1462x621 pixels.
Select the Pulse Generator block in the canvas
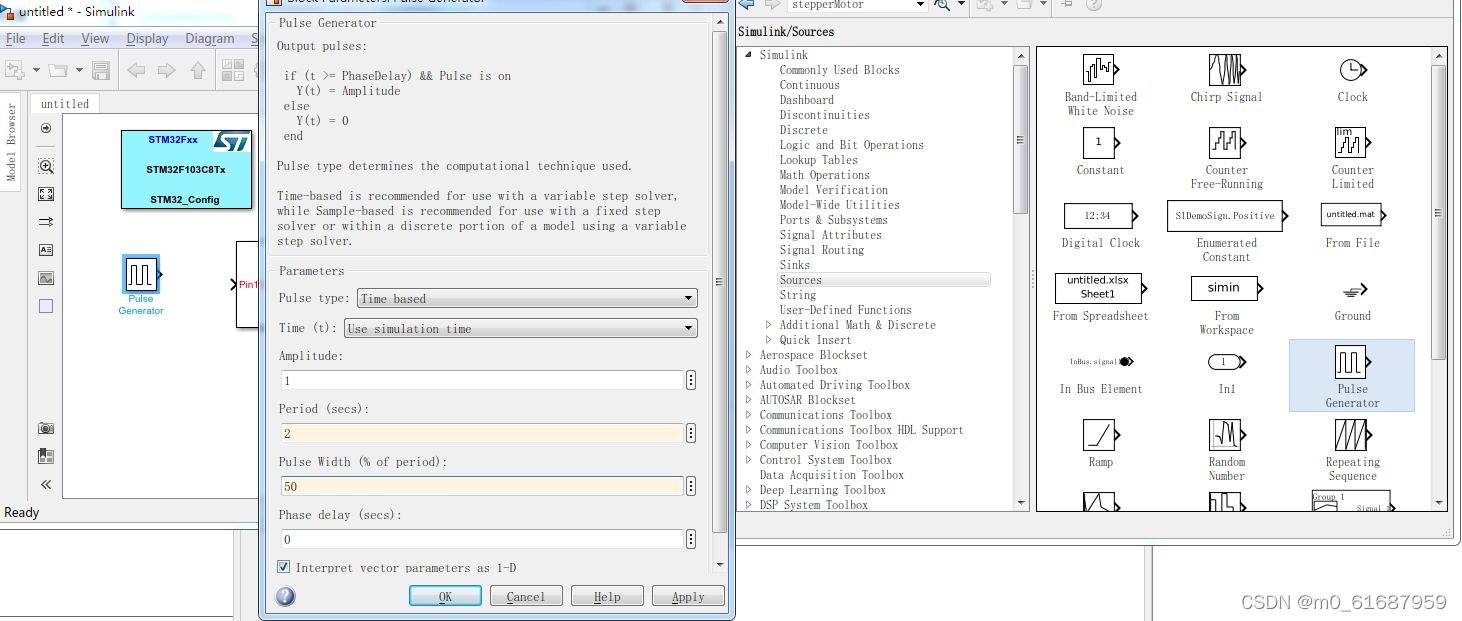coord(140,273)
